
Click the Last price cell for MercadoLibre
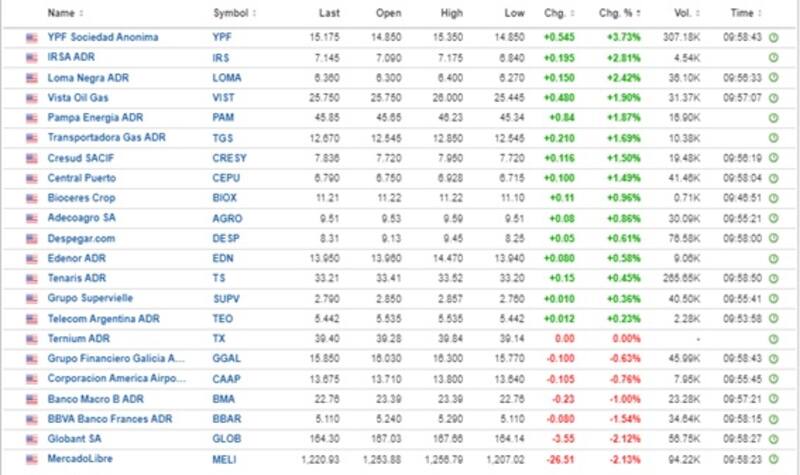321,459
